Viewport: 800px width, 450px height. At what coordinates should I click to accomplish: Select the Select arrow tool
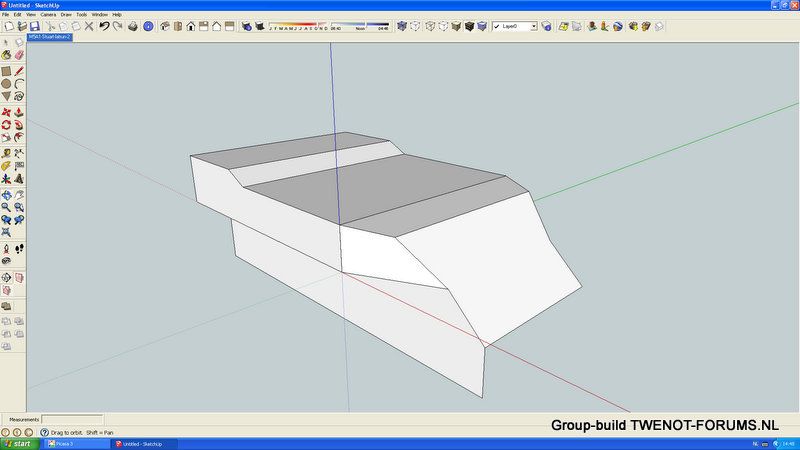[x=6, y=42]
